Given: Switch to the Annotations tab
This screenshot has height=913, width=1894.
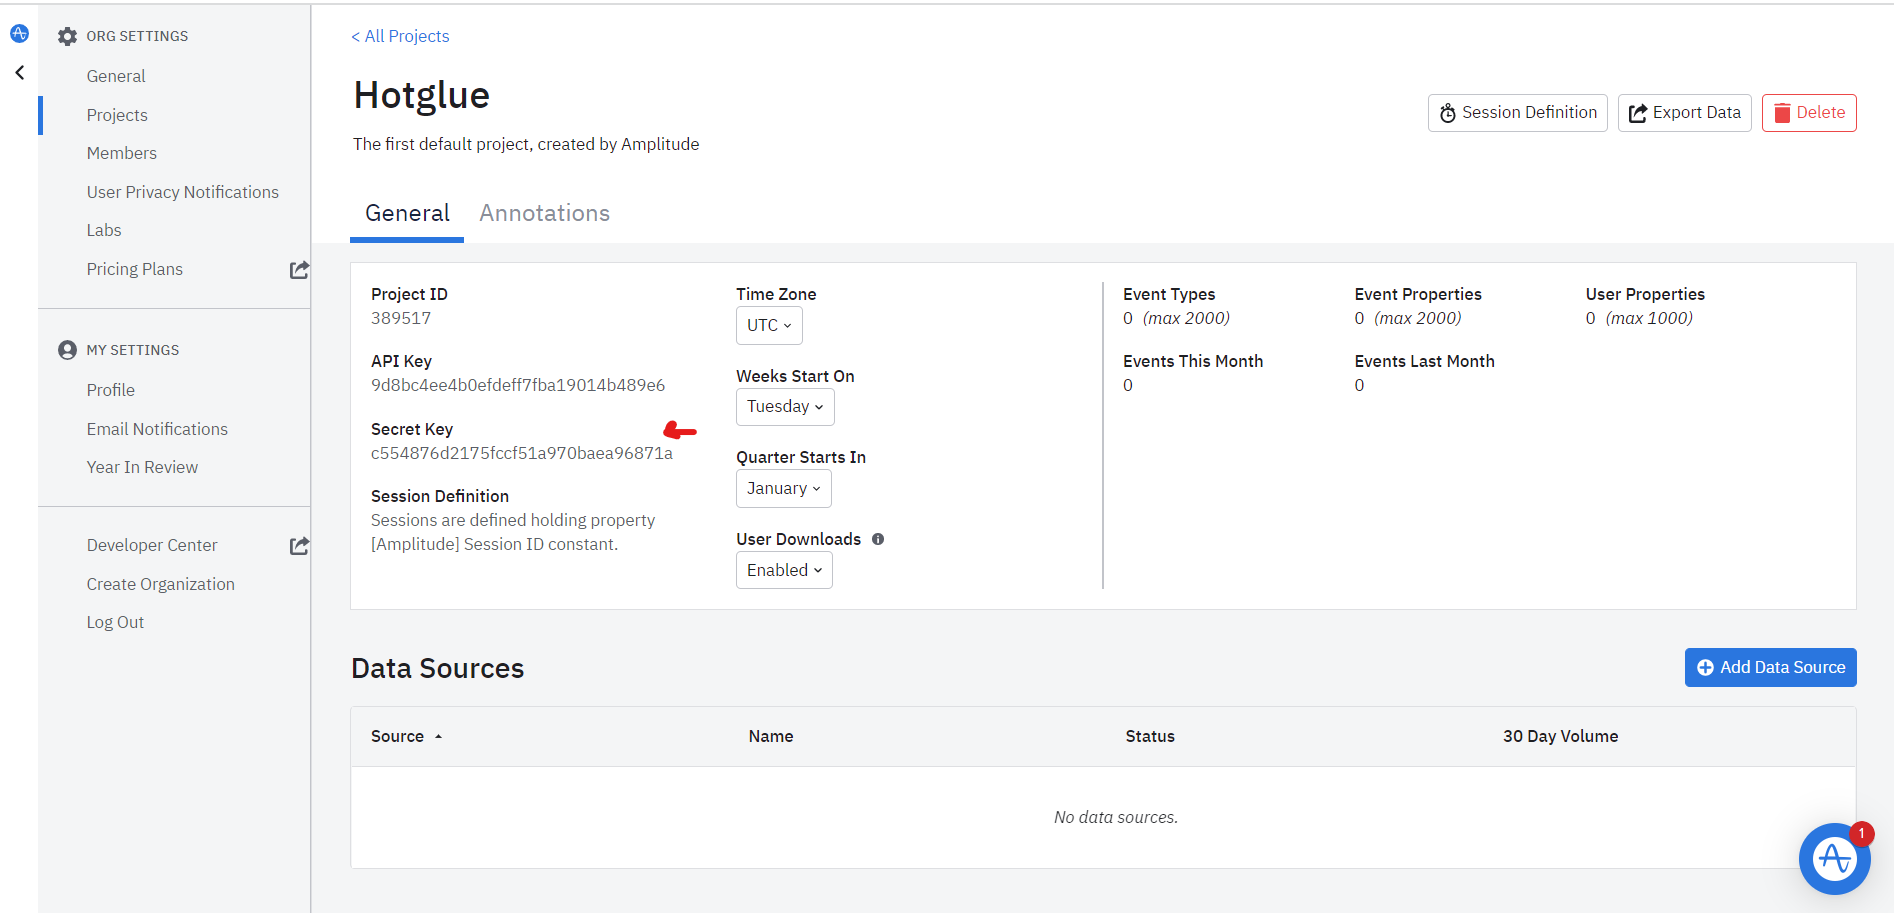Looking at the screenshot, I should coord(544,213).
